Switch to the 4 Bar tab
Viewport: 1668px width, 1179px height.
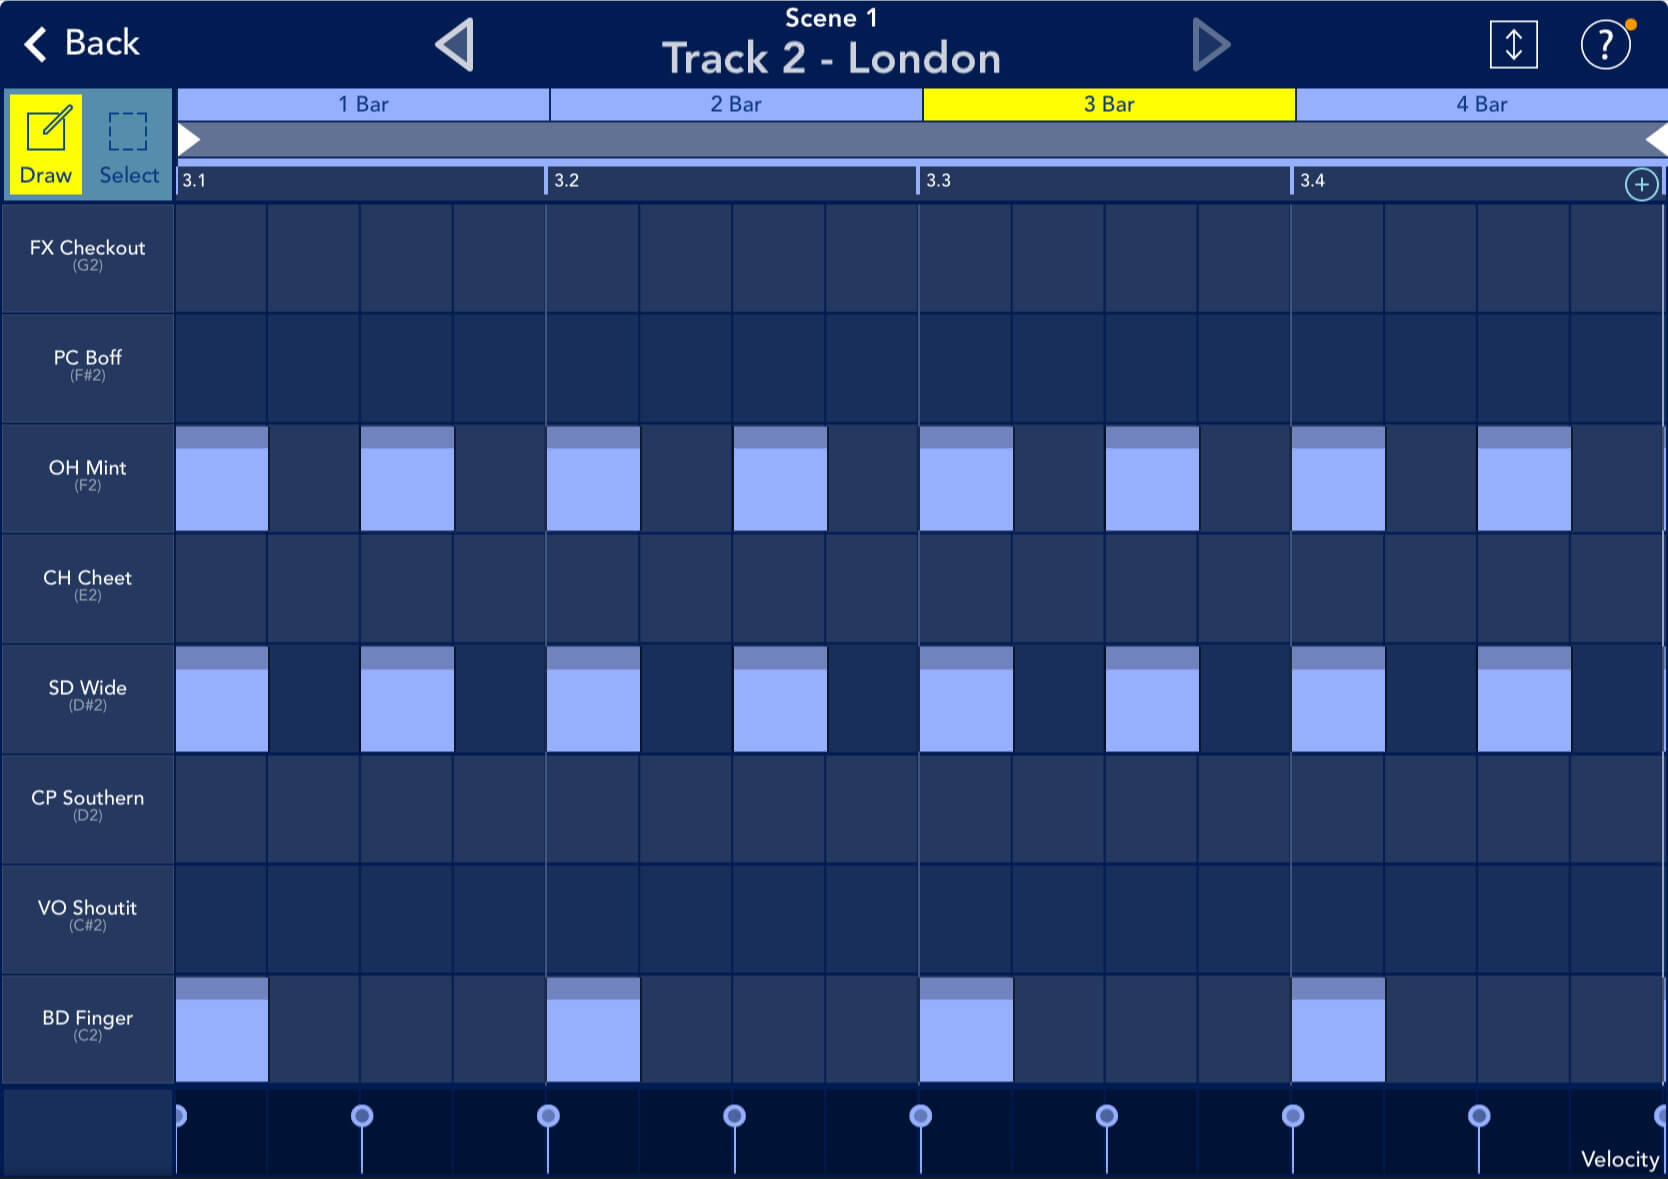1481,104
